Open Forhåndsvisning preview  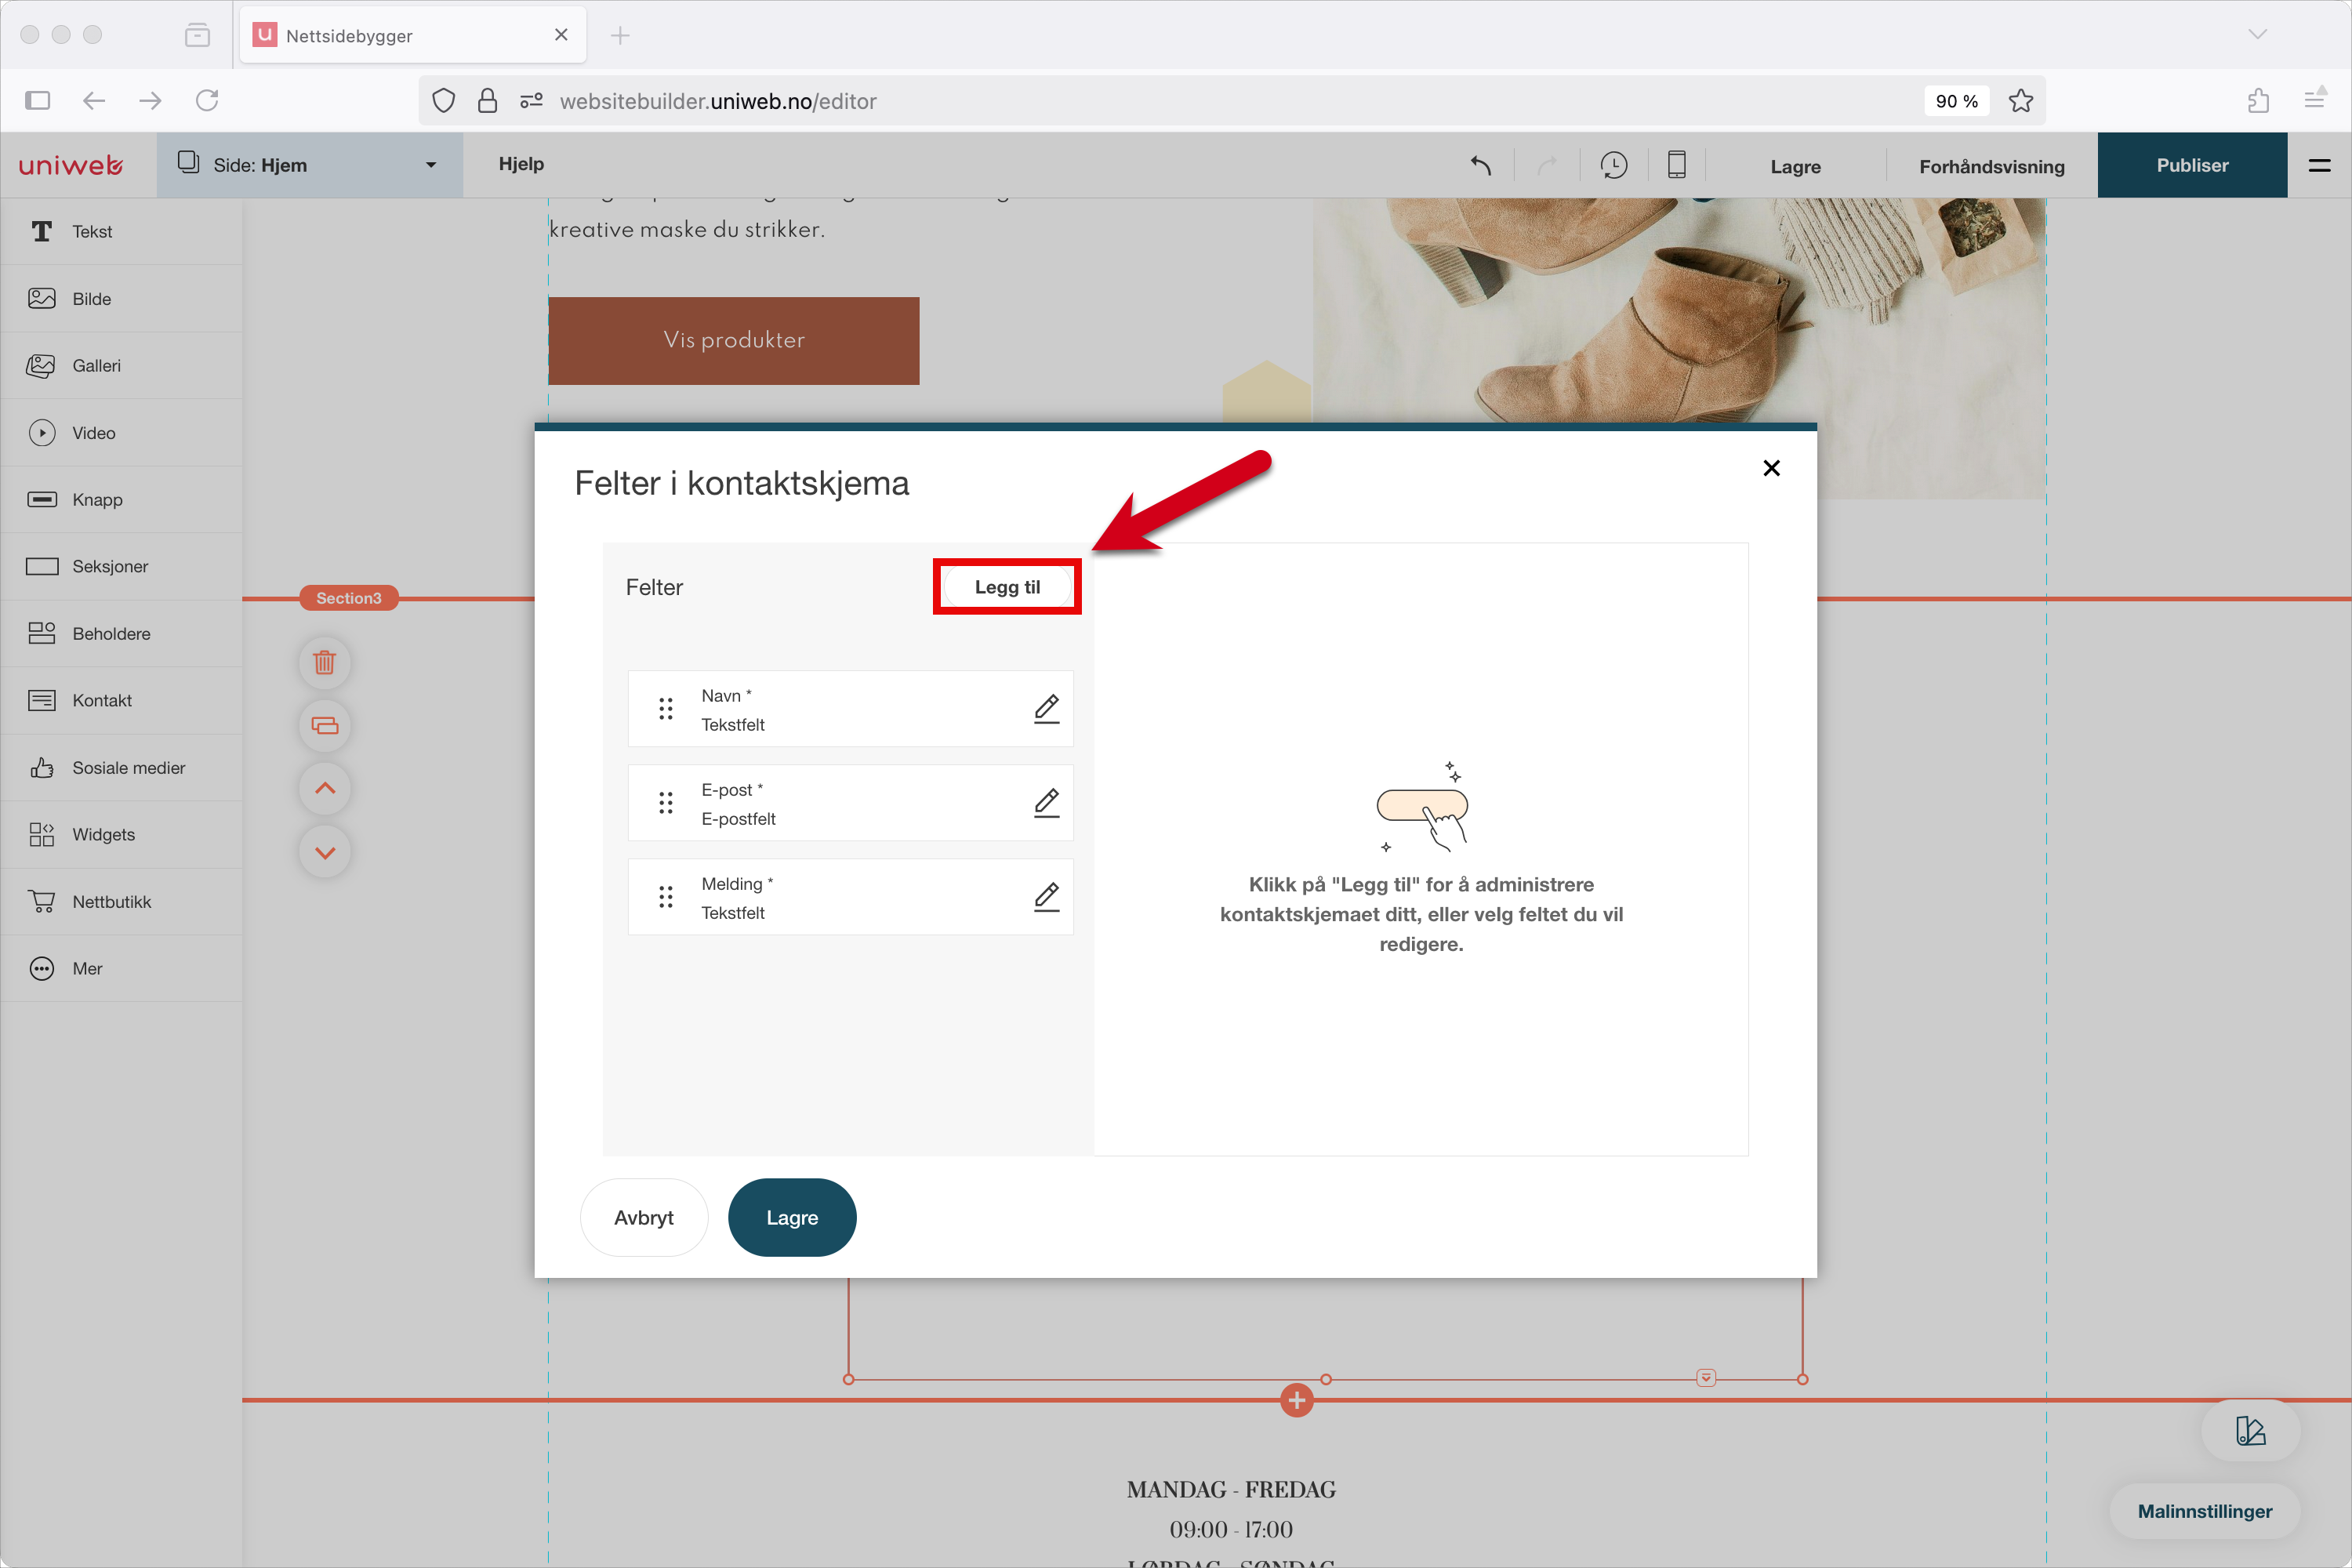point(1991,166)
